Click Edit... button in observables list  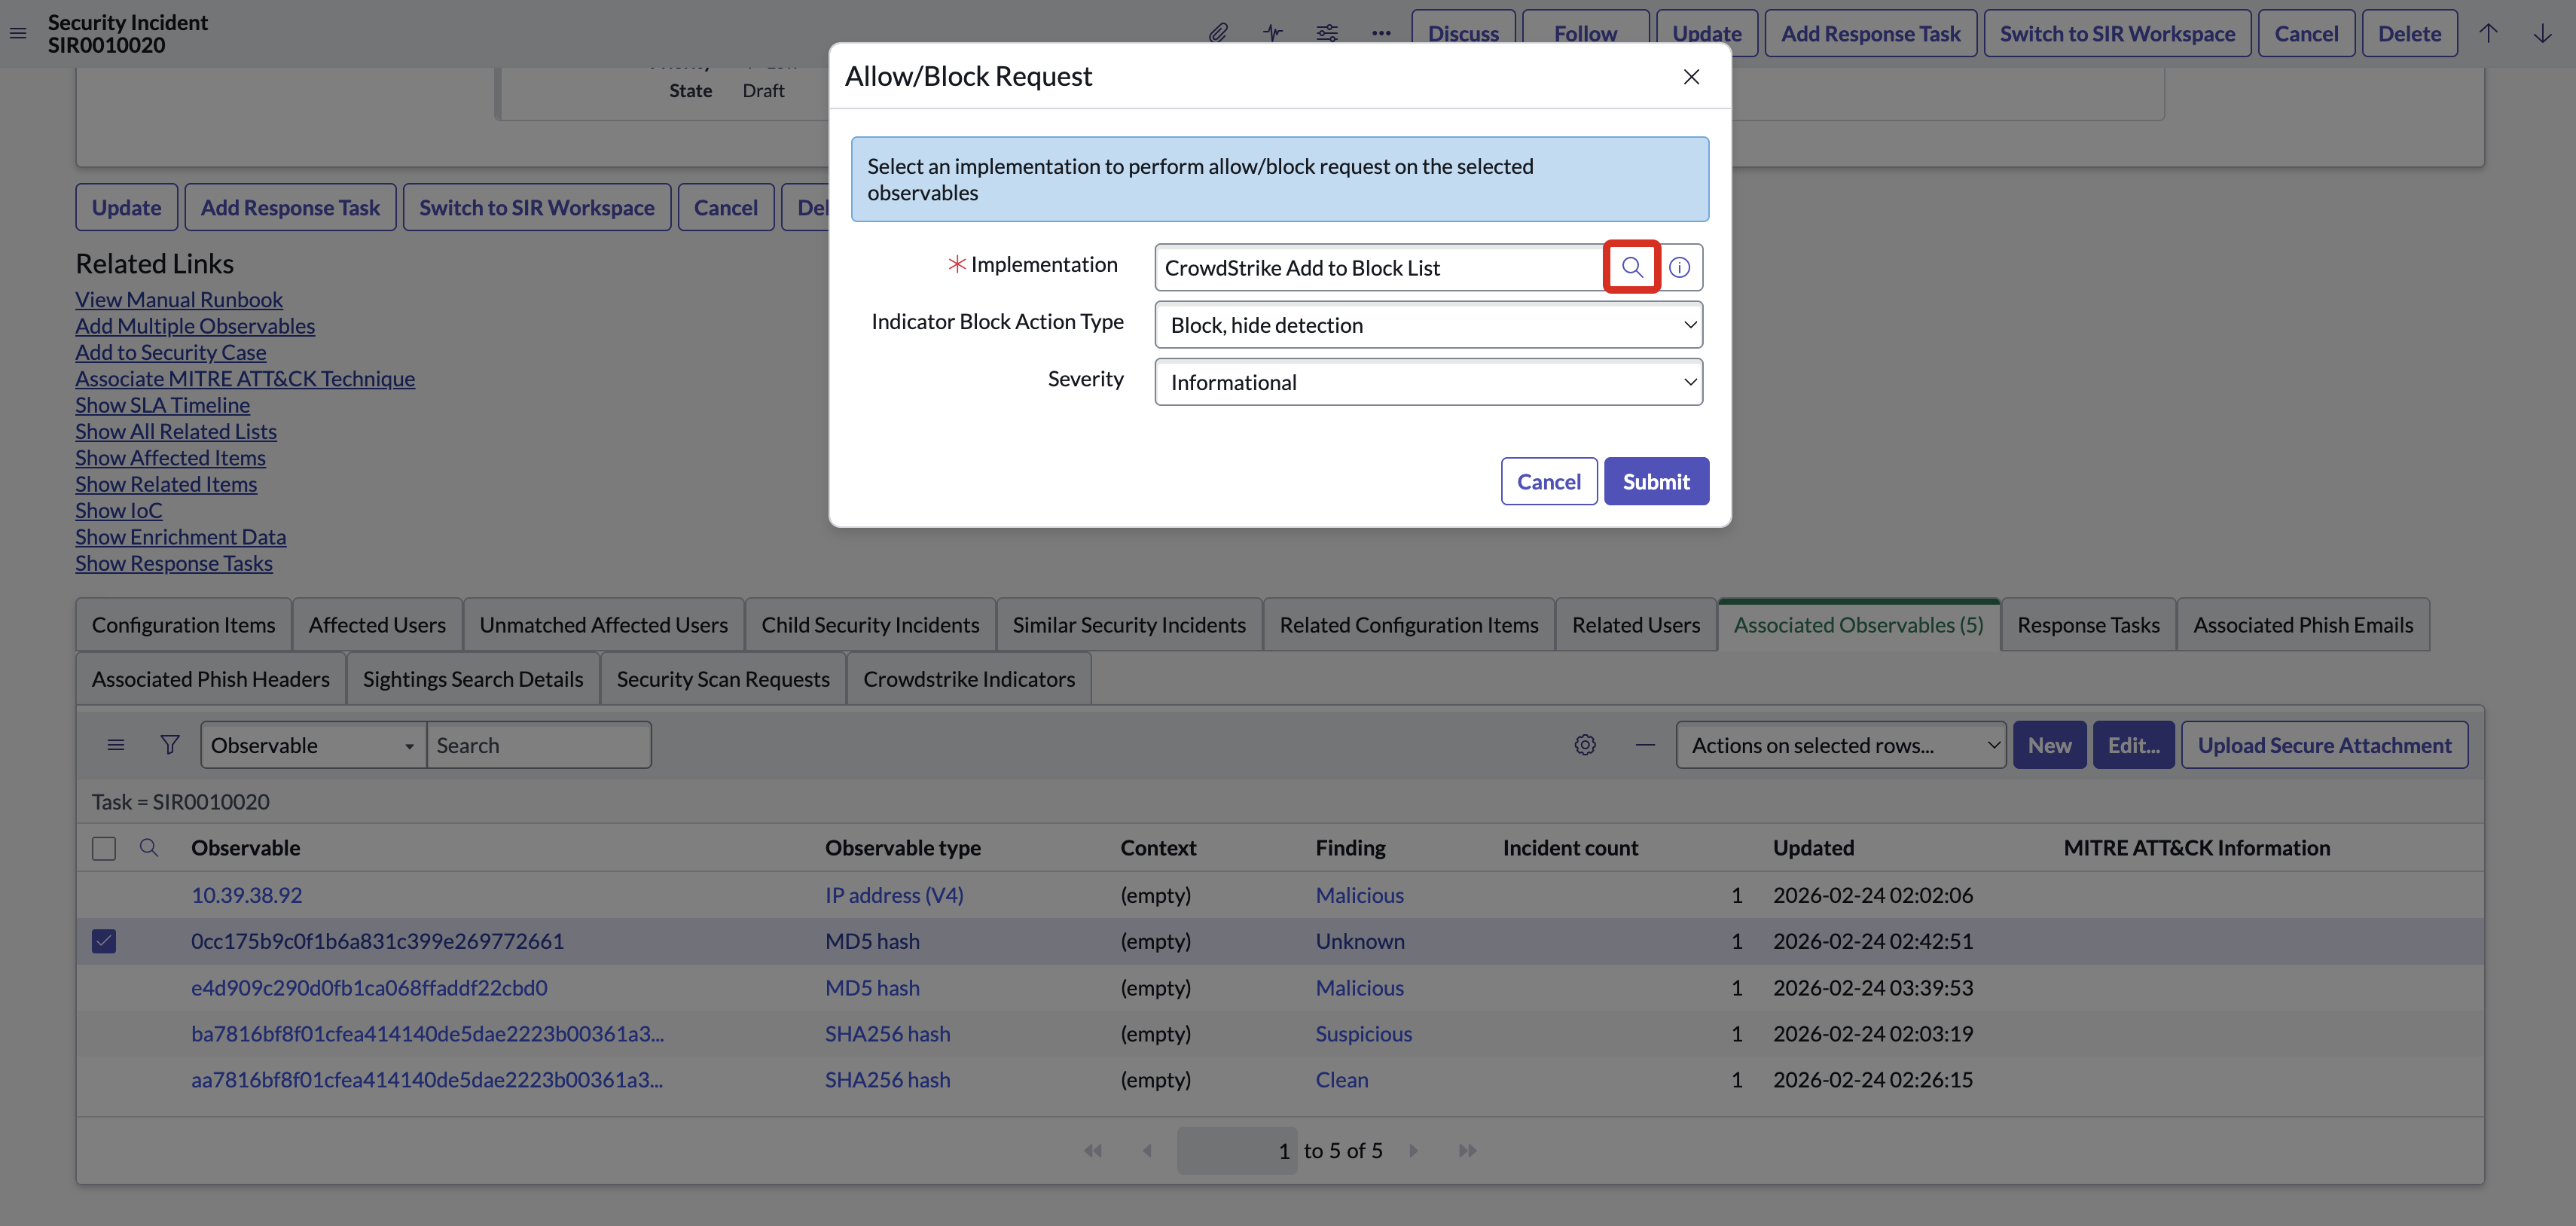pos(2134,745)
